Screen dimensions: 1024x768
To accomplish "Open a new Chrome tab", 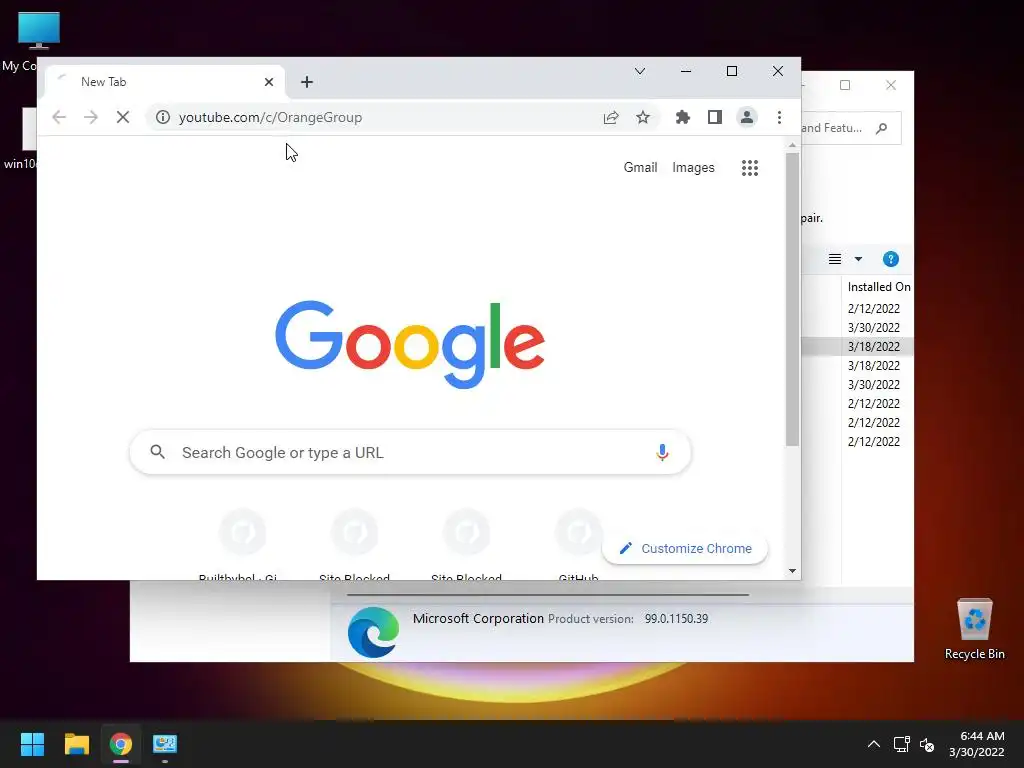I will [307, 82].
